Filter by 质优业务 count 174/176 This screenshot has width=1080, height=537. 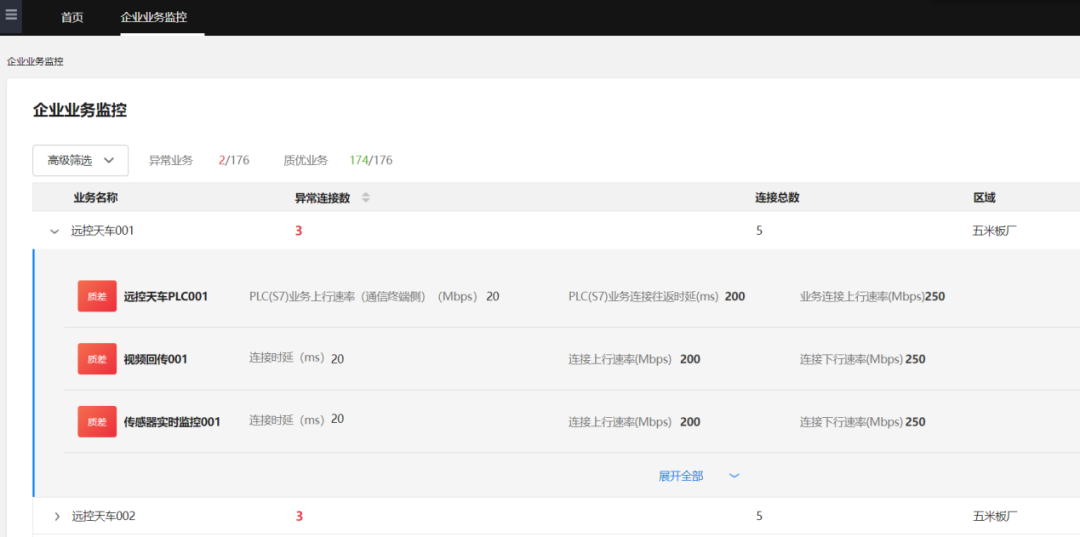(x=370, y=160)
